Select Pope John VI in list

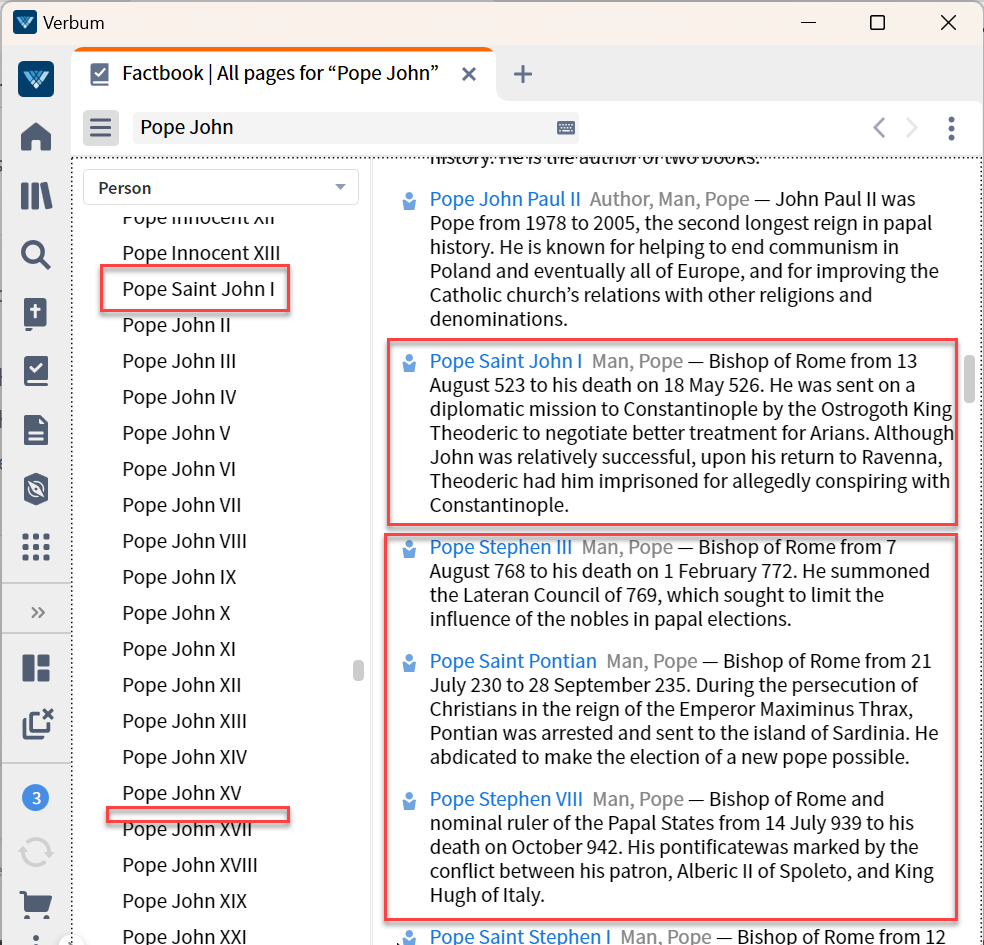[179, 469]
